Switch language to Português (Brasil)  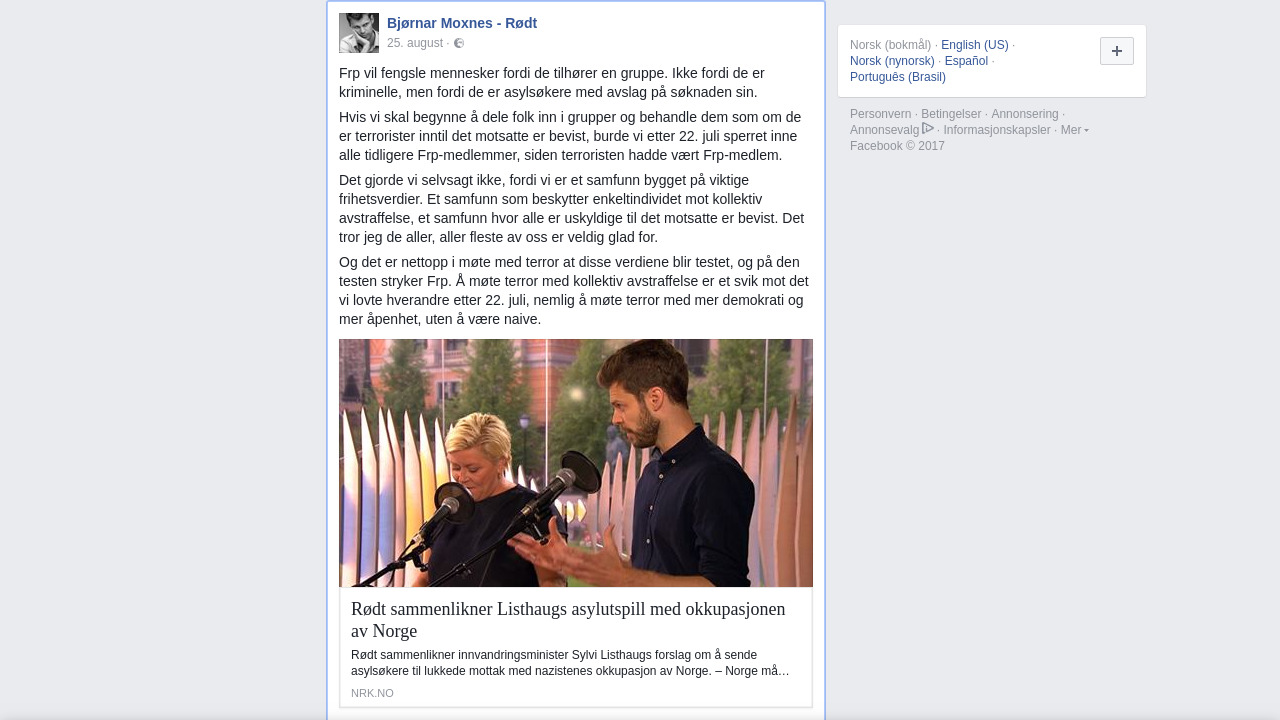(x=898, y=77)
